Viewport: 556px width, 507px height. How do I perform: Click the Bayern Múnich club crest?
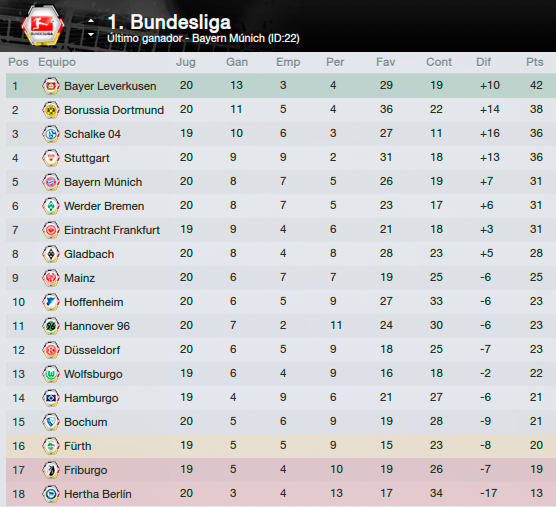[x=51, y=182]
